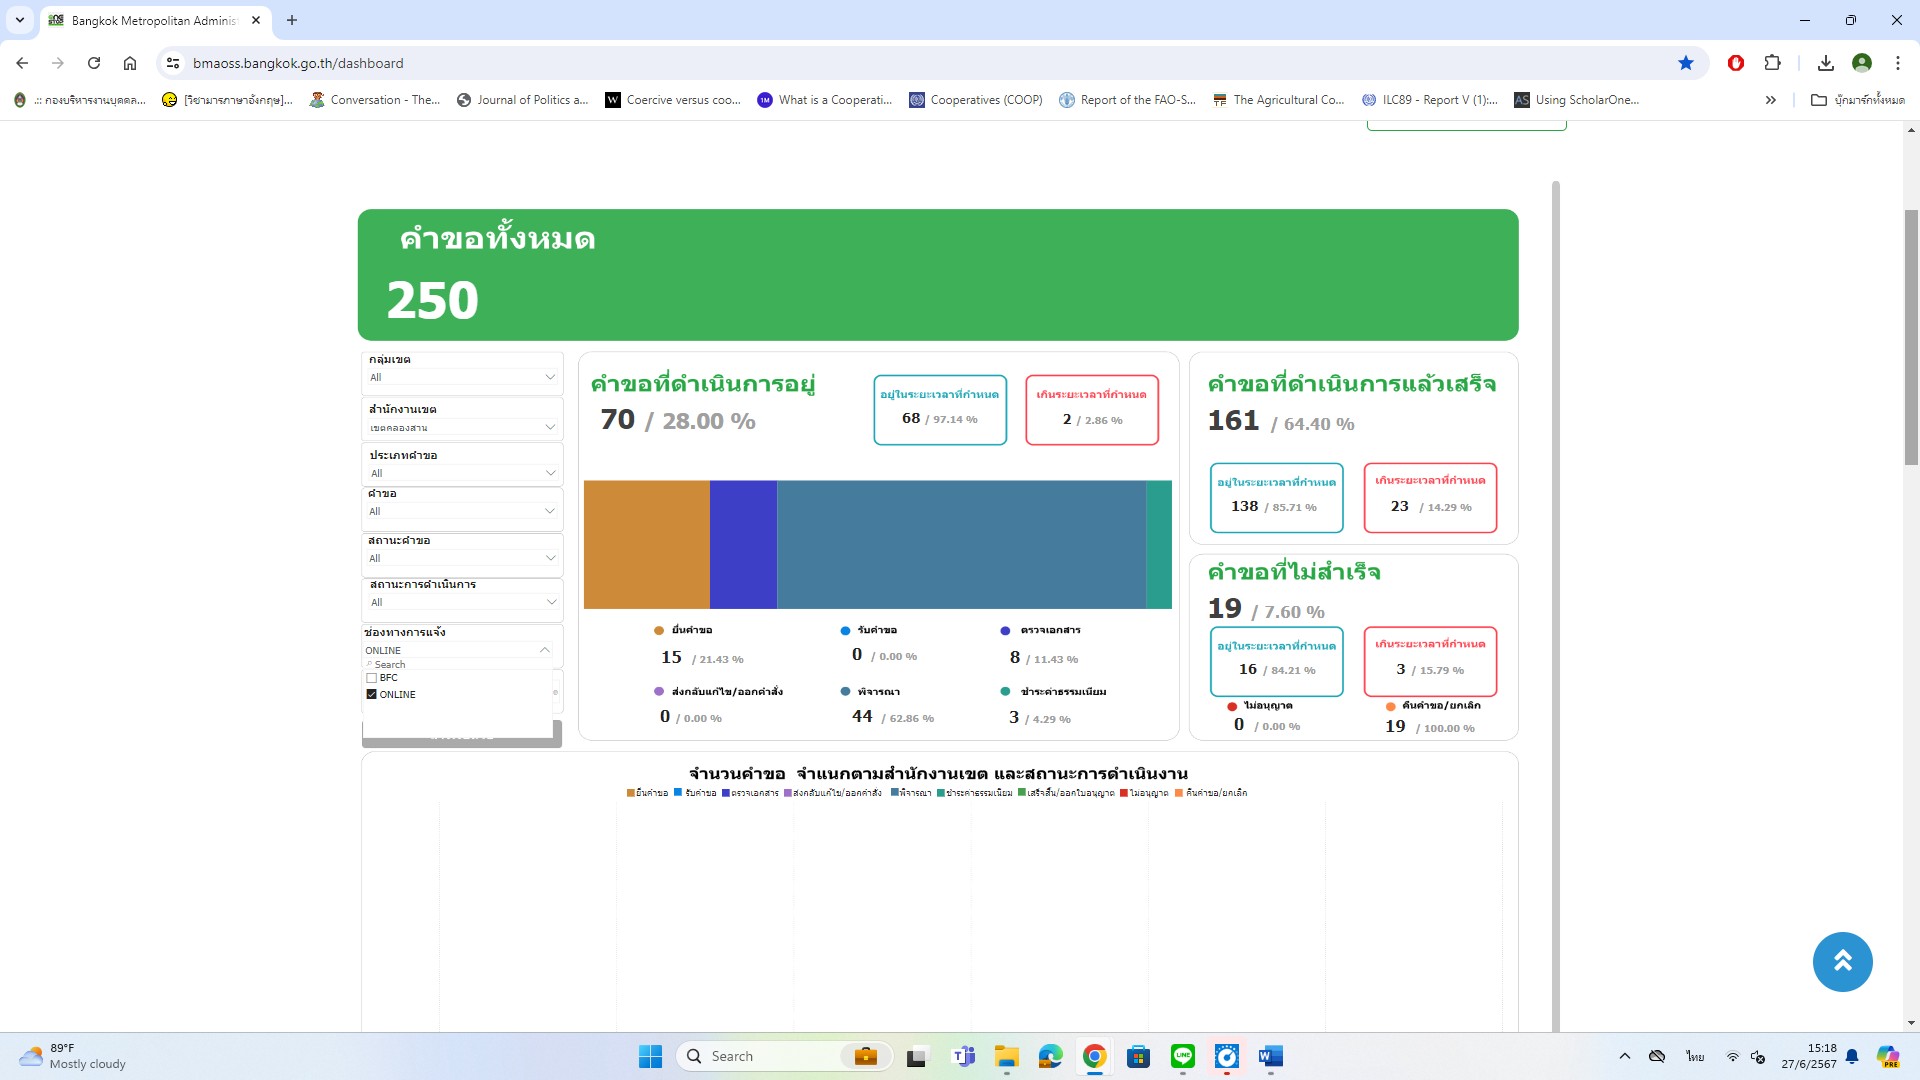
Task: Expand the กลุ่มเขต dropdown
Action: pos(549,377)
